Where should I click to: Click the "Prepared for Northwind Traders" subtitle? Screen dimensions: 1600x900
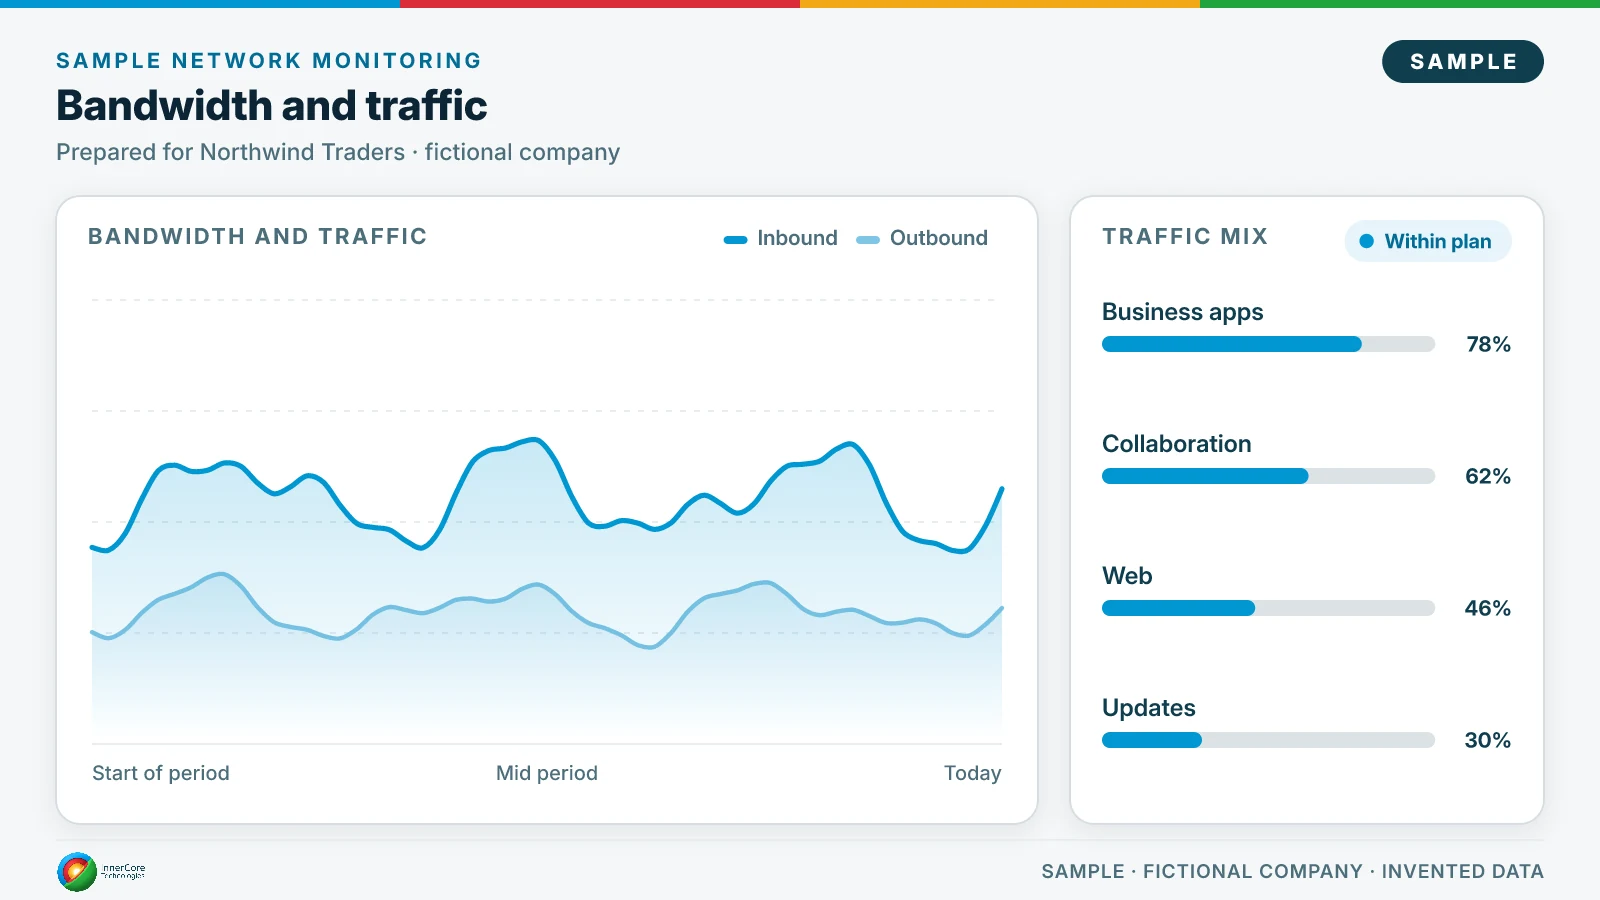[338, 152]
